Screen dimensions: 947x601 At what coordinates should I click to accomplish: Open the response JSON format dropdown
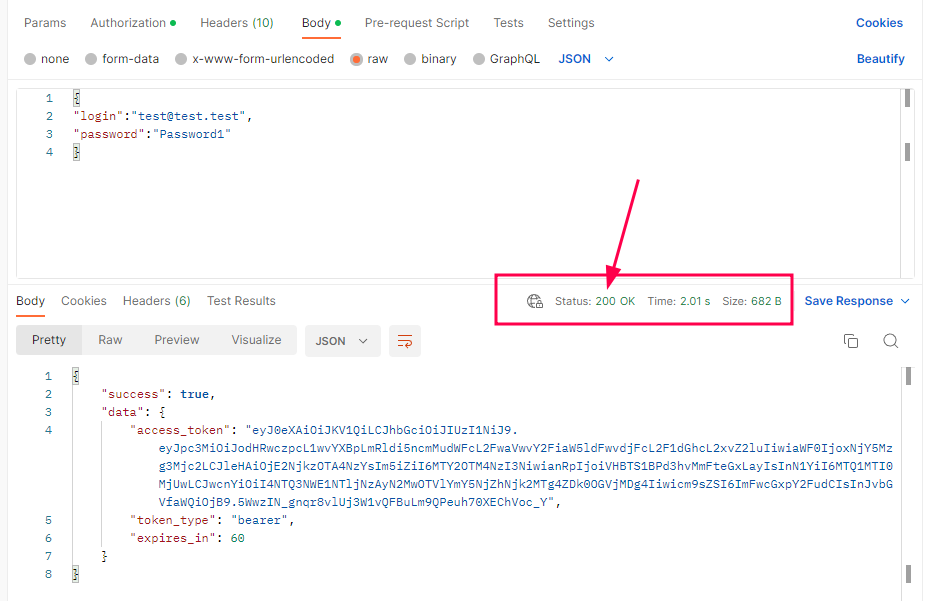(342, 341)
